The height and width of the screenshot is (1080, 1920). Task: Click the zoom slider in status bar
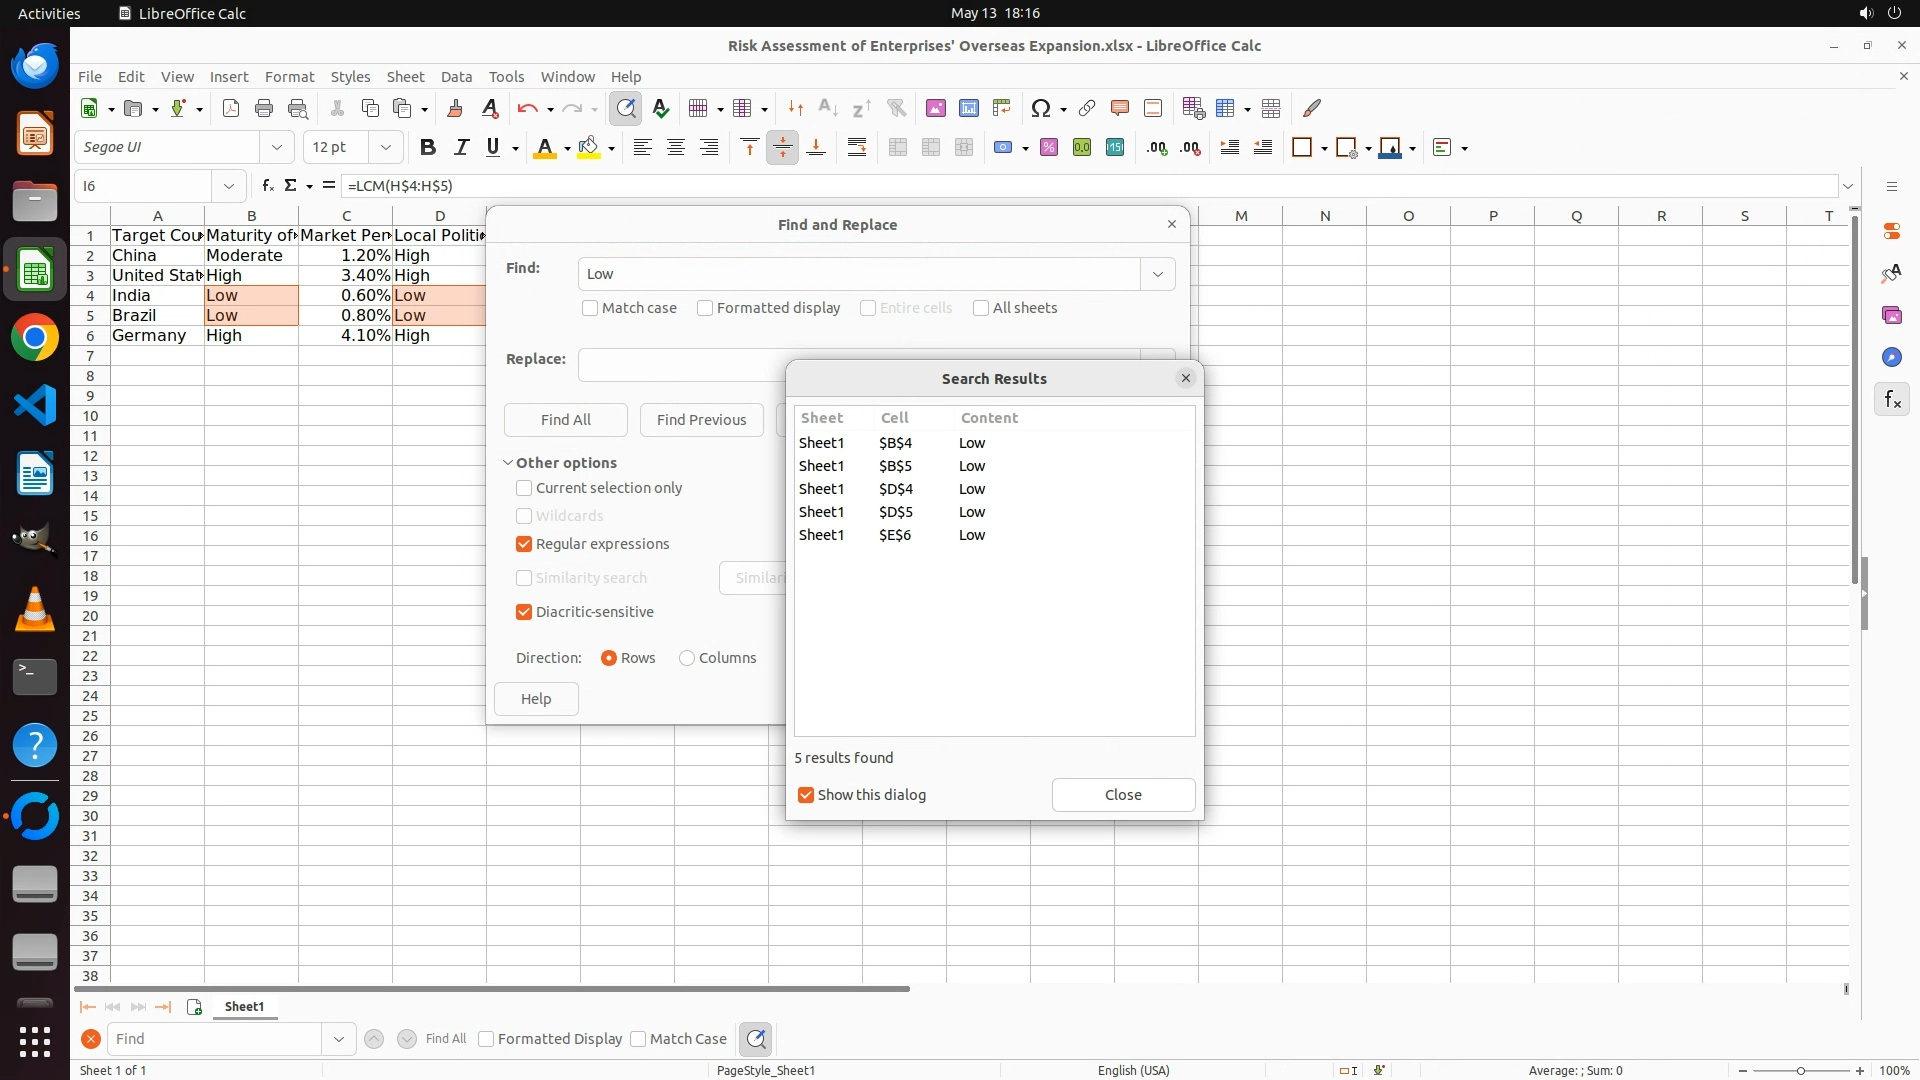pyautogui.click(x=1800, y=1070)
